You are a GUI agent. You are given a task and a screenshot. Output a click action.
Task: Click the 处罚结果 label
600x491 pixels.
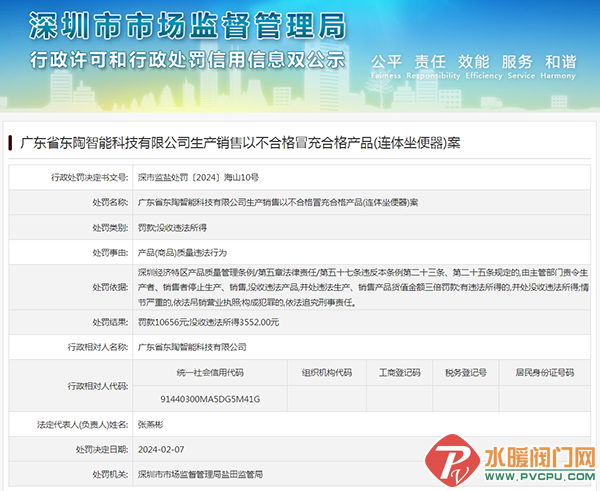[110, 322]
